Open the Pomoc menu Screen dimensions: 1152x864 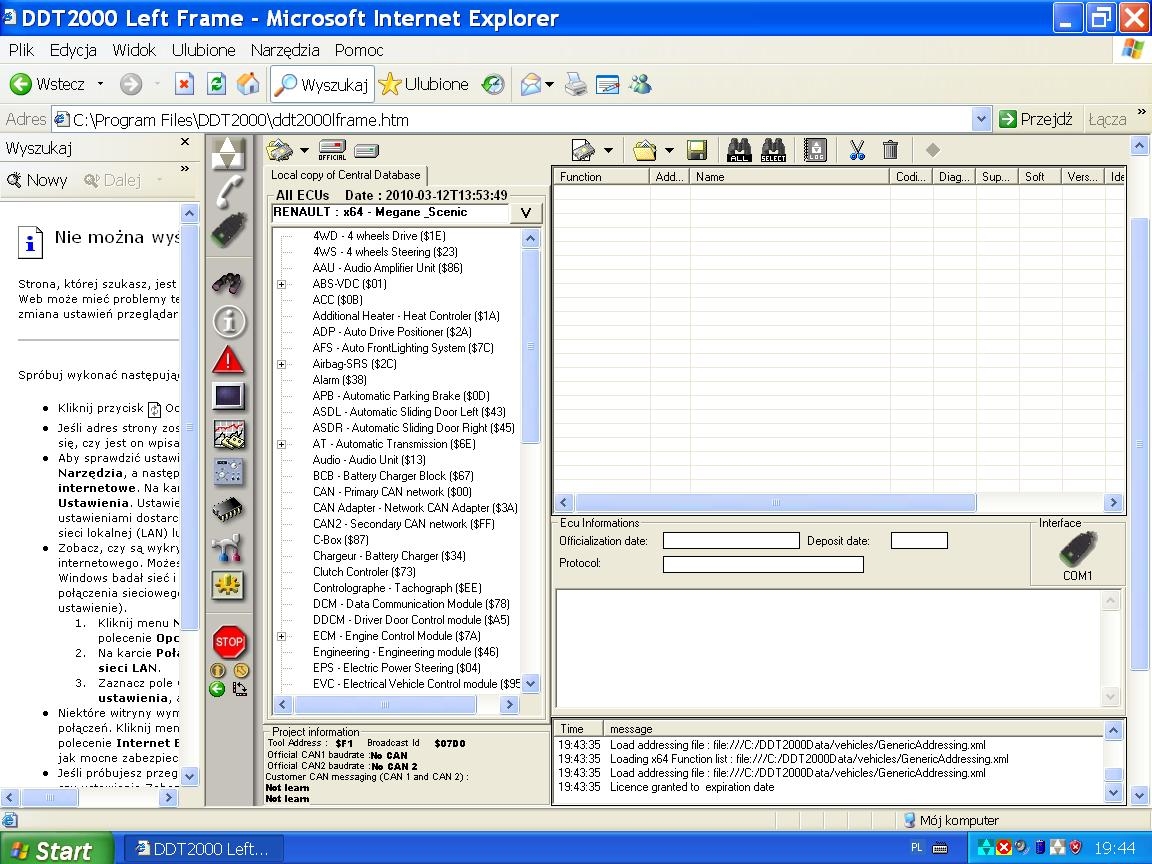(x=359, y=50)
